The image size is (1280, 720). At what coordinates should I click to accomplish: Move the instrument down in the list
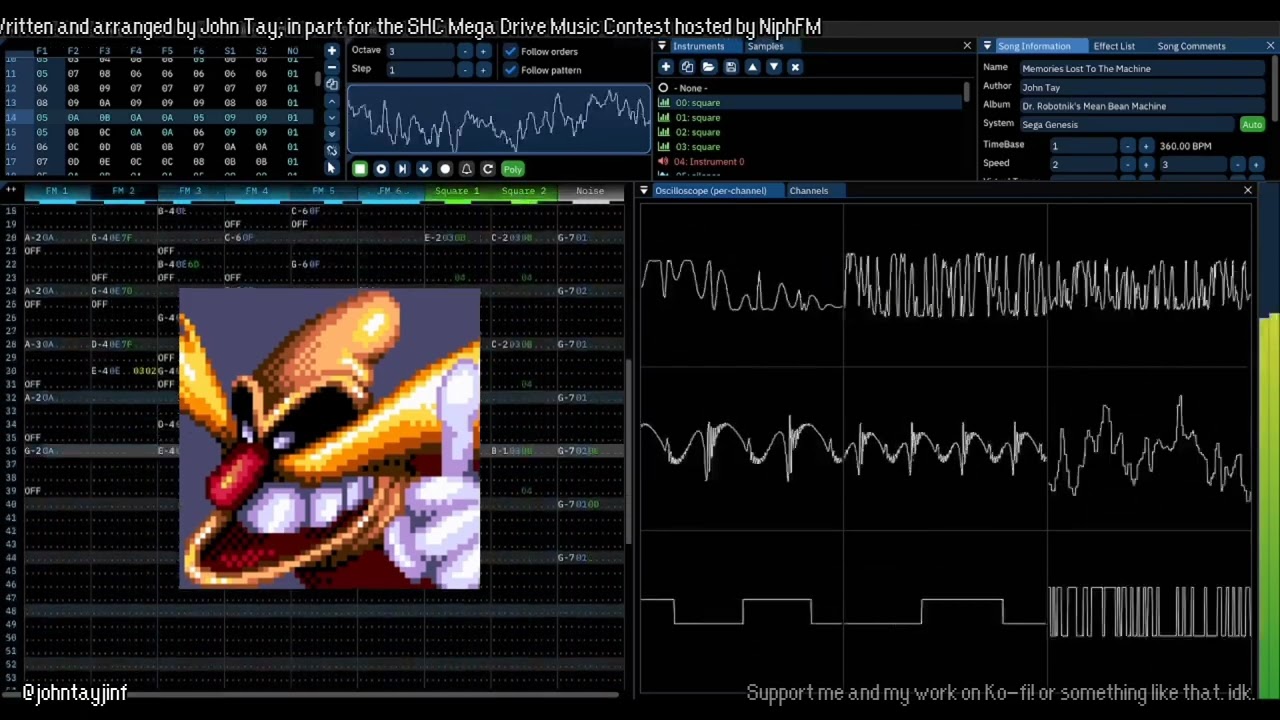click(x=773, y=67)
